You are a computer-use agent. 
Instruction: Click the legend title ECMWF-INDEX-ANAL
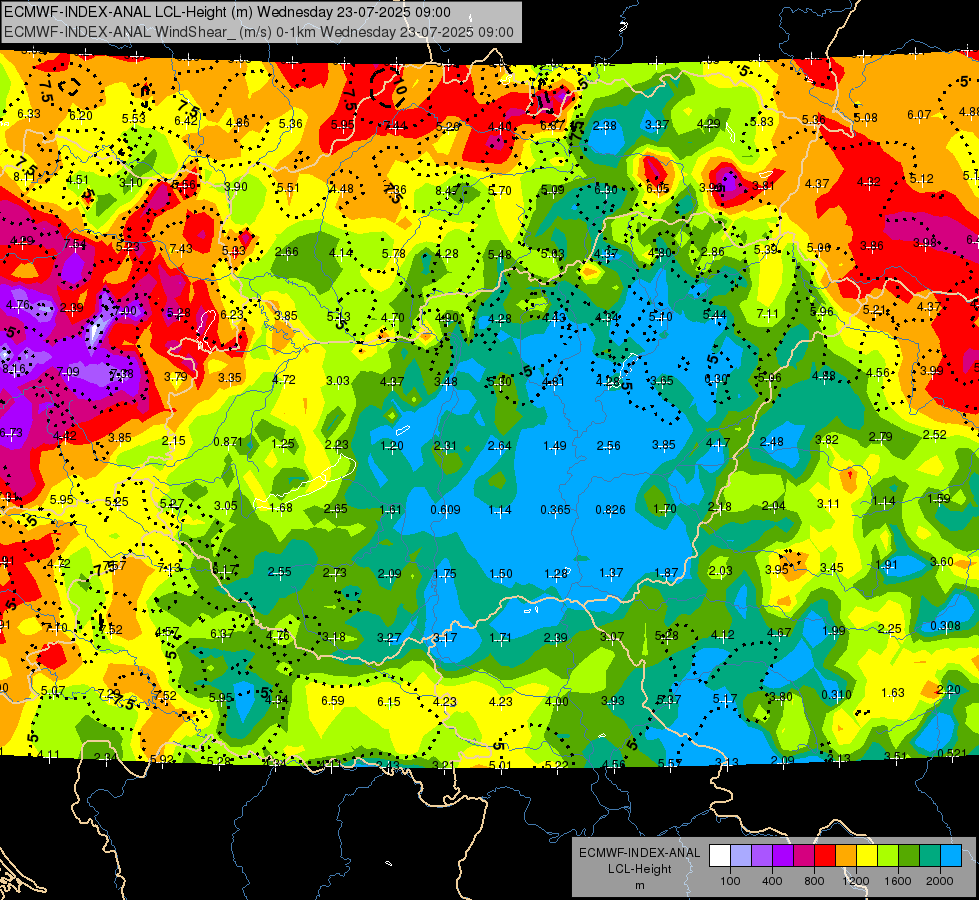tap(639, 853)
